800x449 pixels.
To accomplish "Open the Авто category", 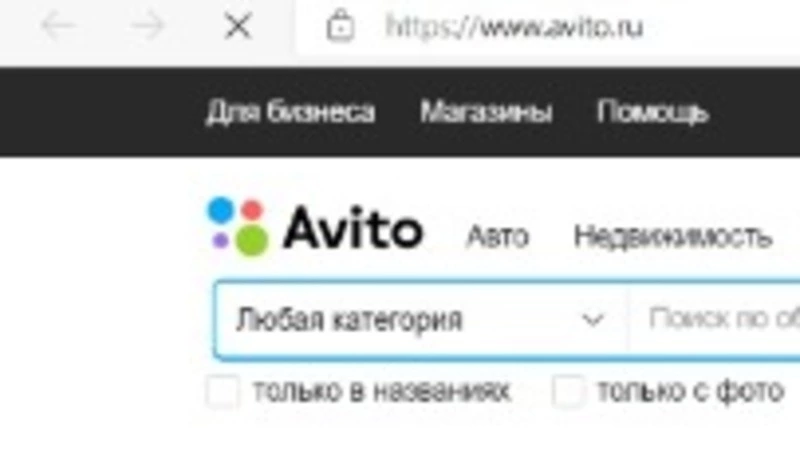I will pos(497,236).
